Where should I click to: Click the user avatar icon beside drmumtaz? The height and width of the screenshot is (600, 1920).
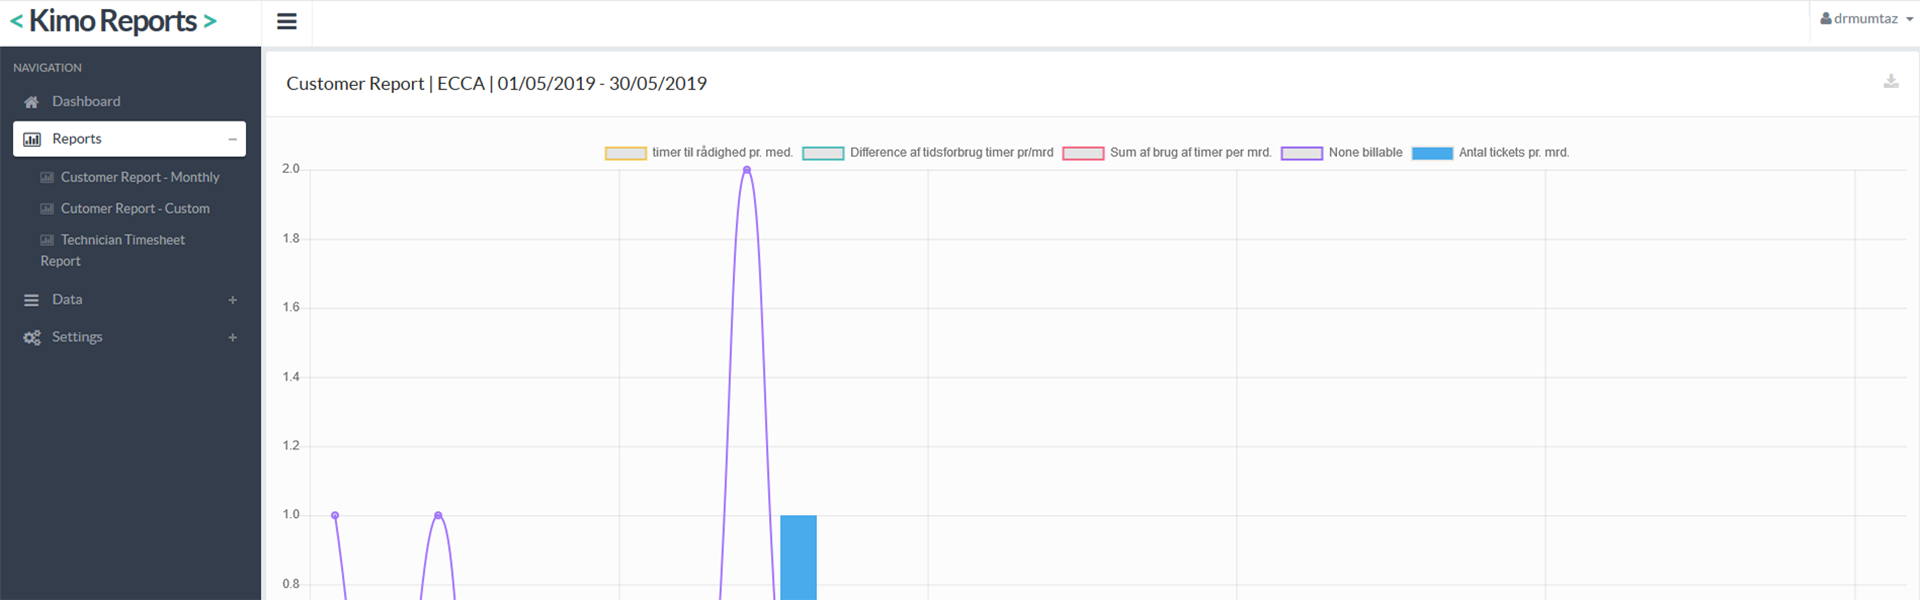click(x=1826, y=19)
